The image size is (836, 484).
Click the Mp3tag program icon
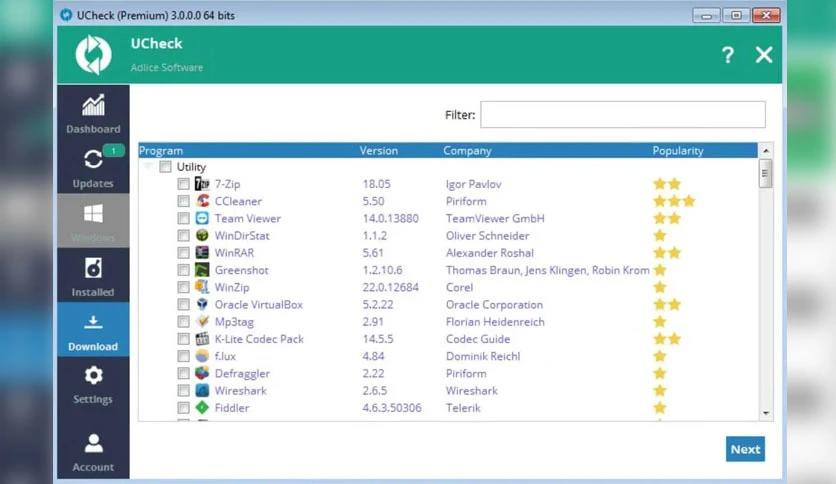click(202, 321)
